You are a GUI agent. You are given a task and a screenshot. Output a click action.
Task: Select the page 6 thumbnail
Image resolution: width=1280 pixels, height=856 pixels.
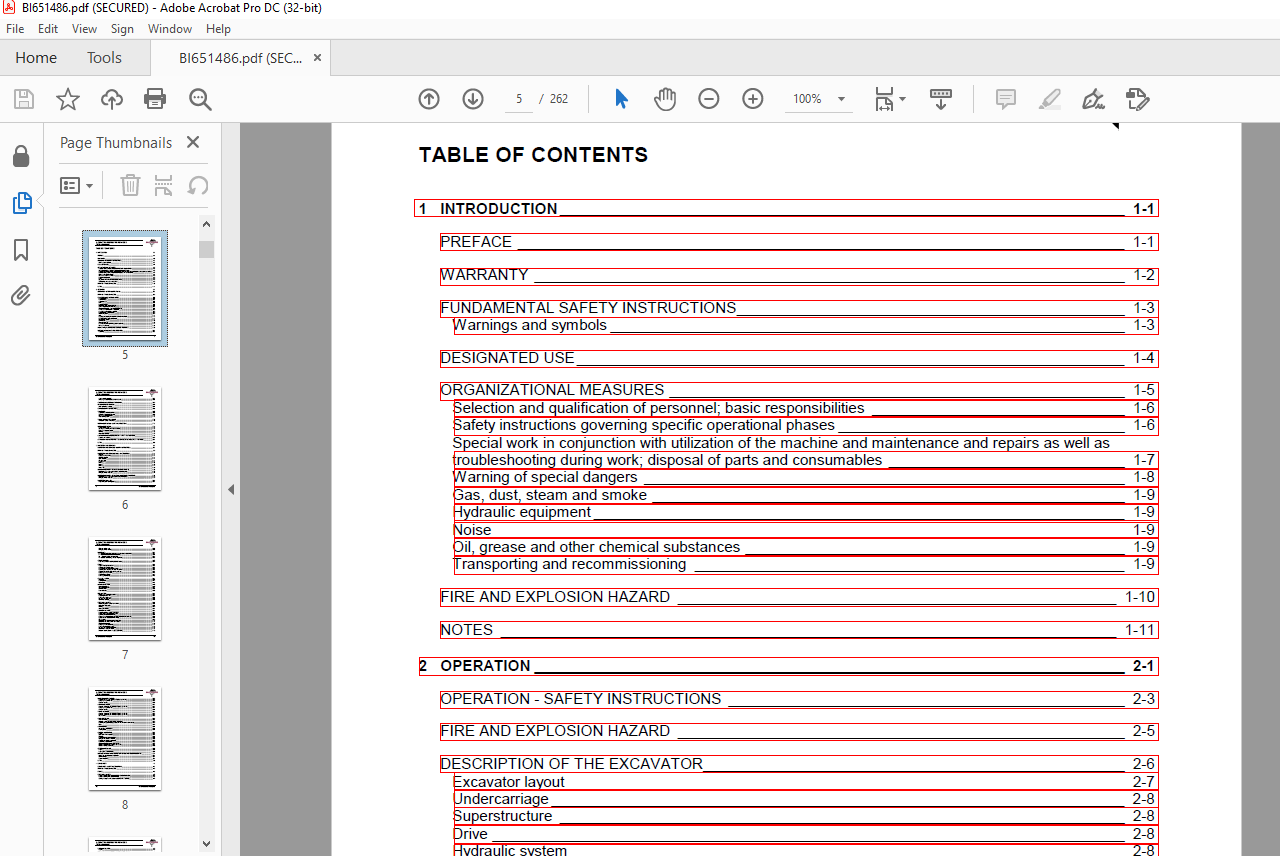pos(125,438)
